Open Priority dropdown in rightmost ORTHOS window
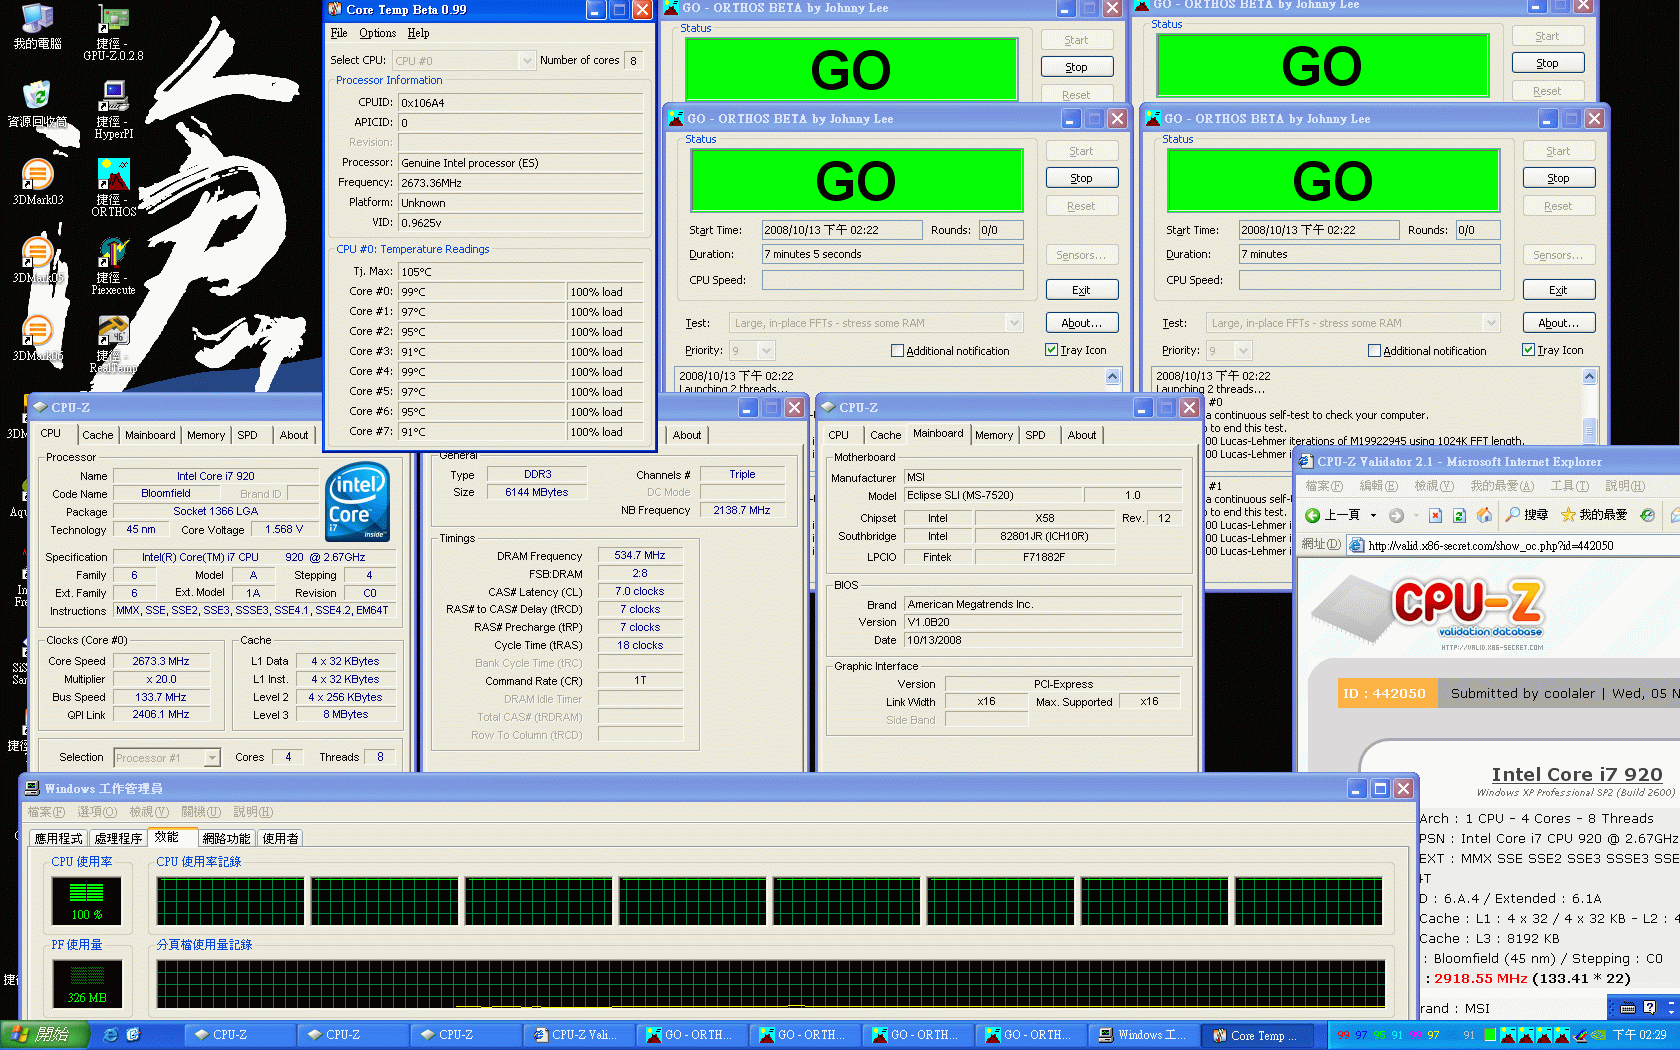1680x1050 pixels. pos(1243,351)
